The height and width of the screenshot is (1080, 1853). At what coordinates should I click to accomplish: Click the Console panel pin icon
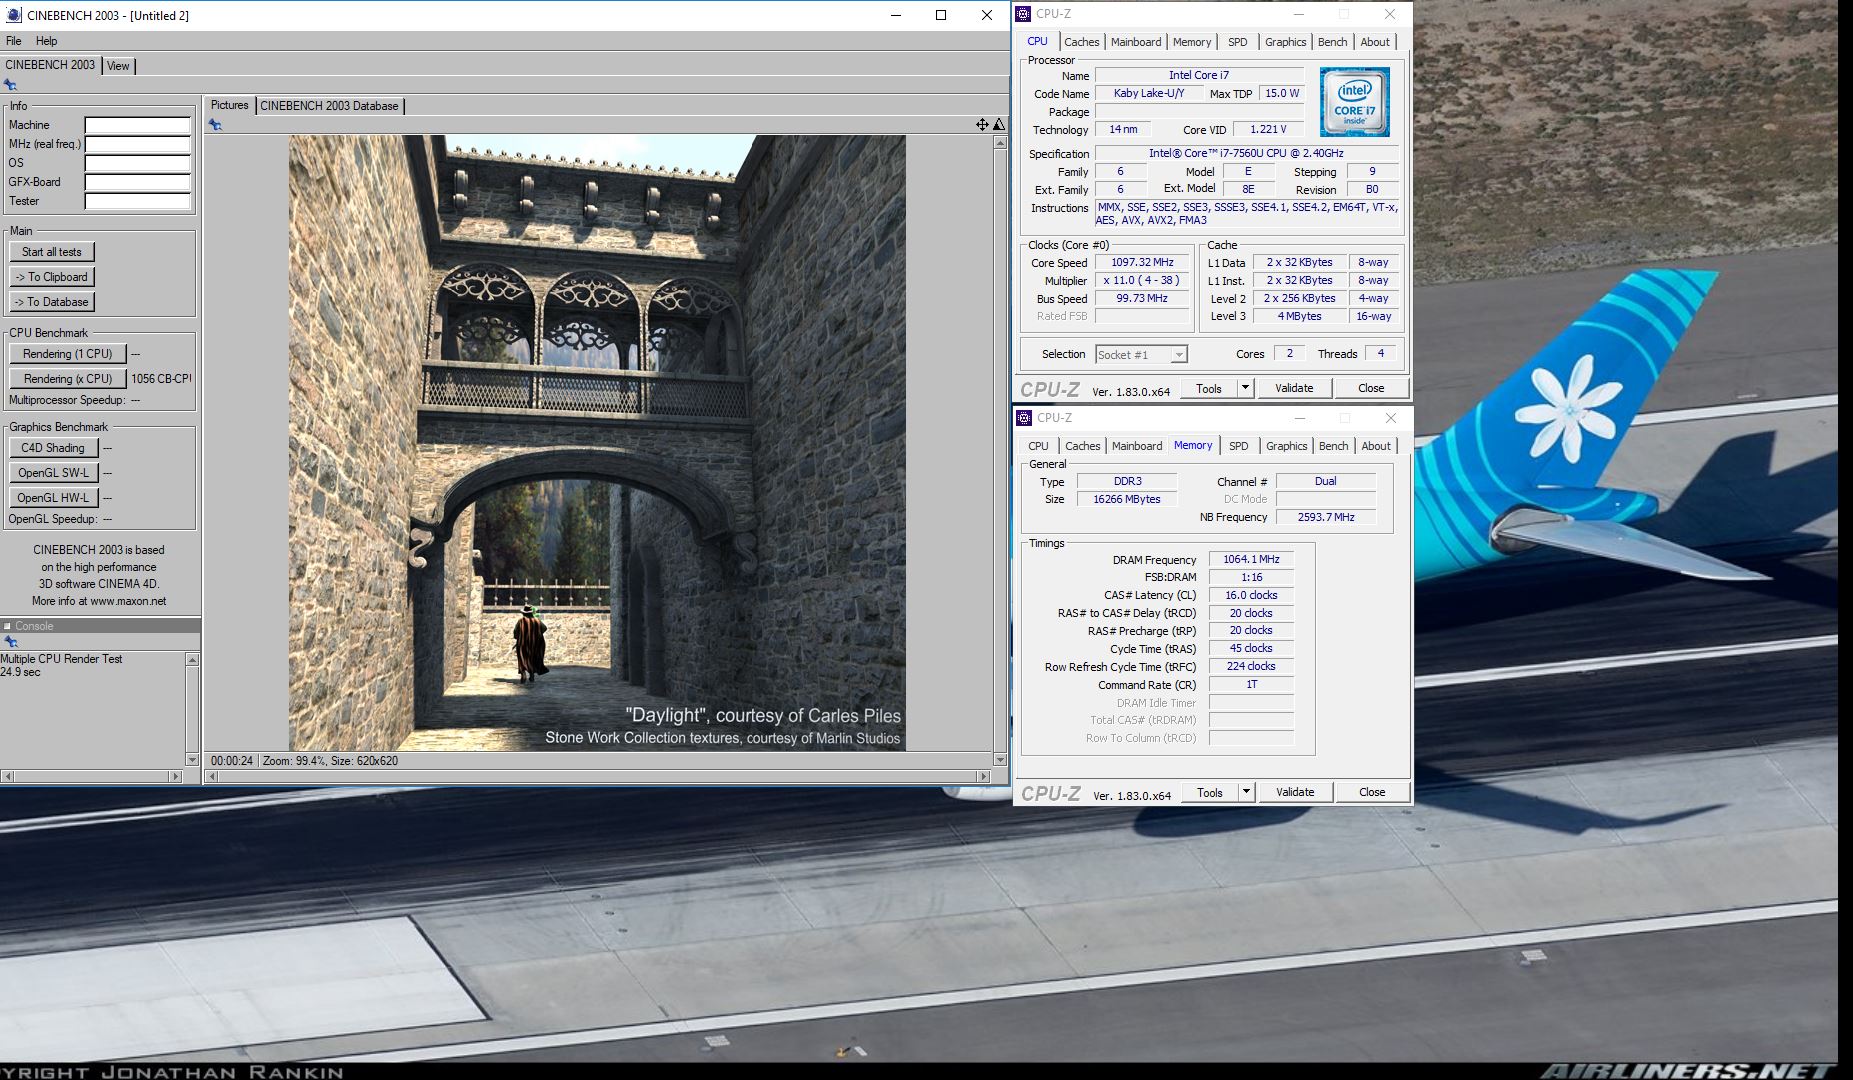click(x=10, y=642)
